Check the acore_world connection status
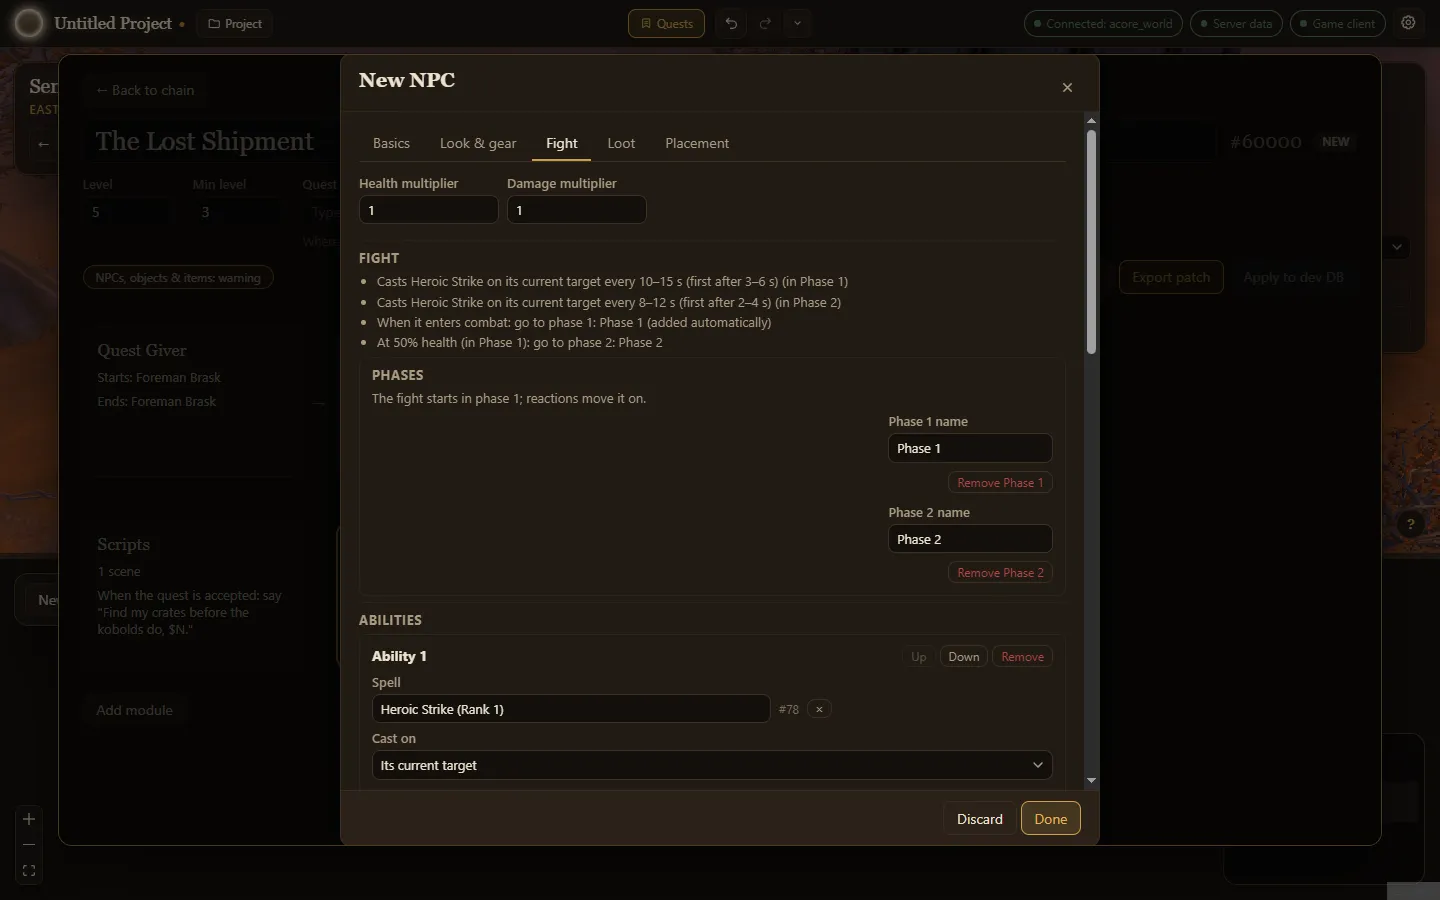Viewport: 1440px width, 900px height. (x=1103, y=24)
